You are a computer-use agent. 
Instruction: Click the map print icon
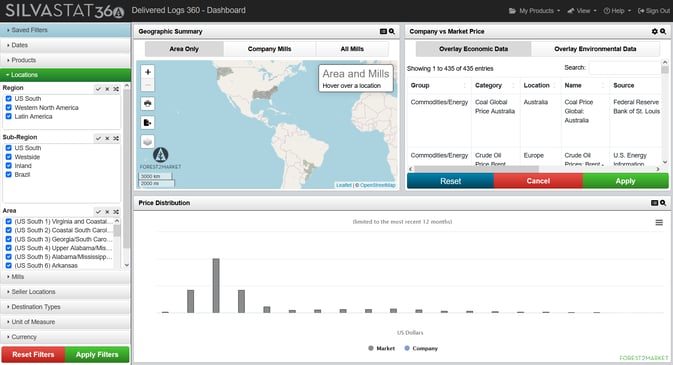pos(148,103)
